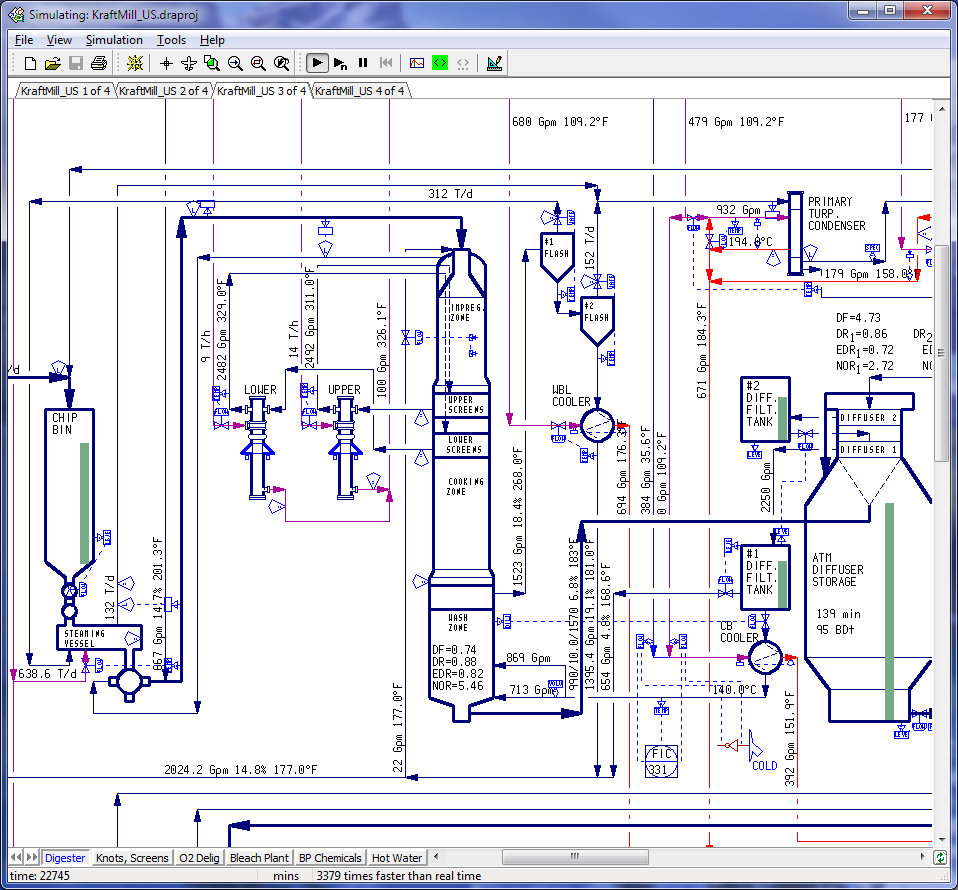
Task: Click the FIC 331 controller block
Action: pyautogui.click(x=661, y=761)
